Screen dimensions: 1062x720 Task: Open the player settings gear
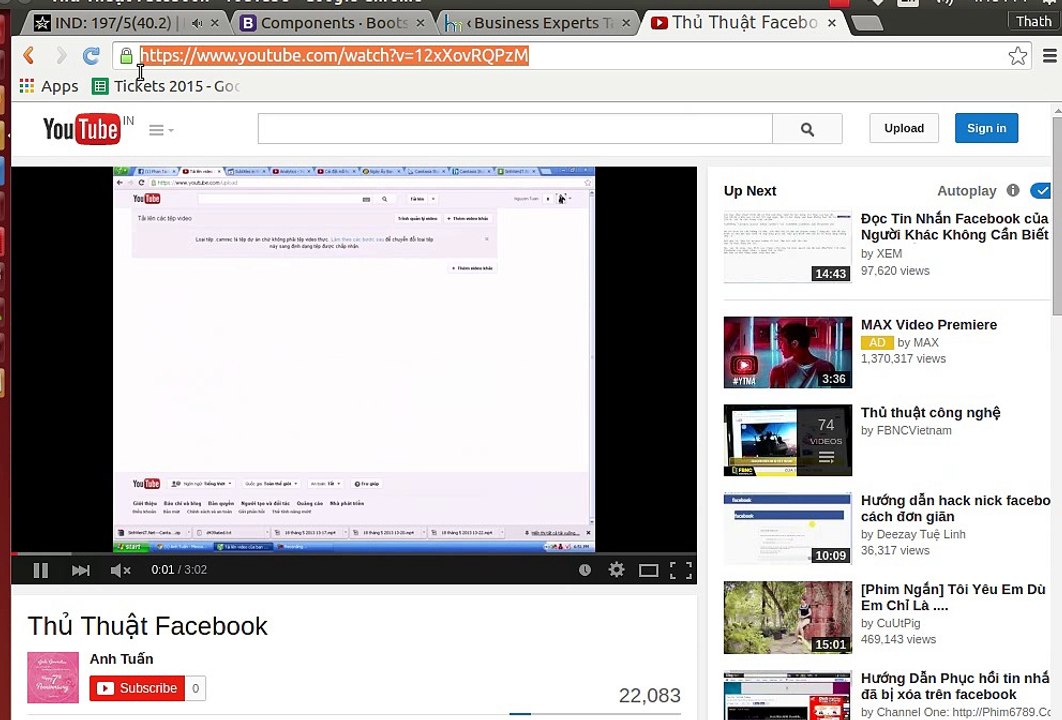[616, 570]
